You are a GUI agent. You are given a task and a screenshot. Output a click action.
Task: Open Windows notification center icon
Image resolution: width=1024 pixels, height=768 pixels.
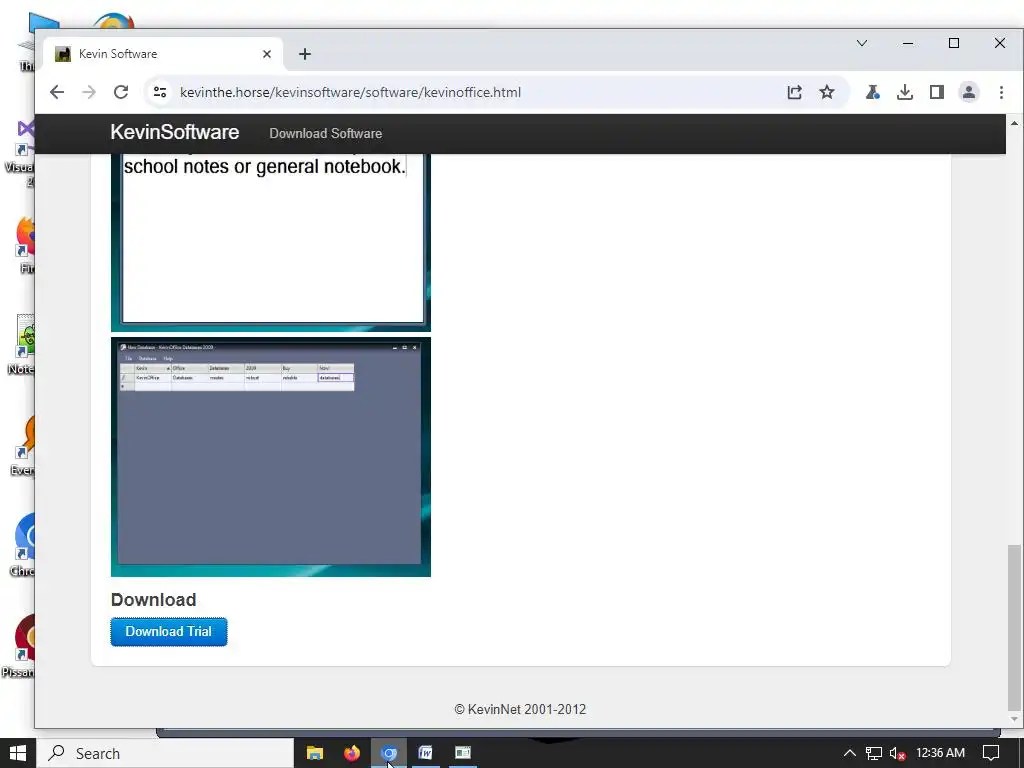(x=991, y=753)
